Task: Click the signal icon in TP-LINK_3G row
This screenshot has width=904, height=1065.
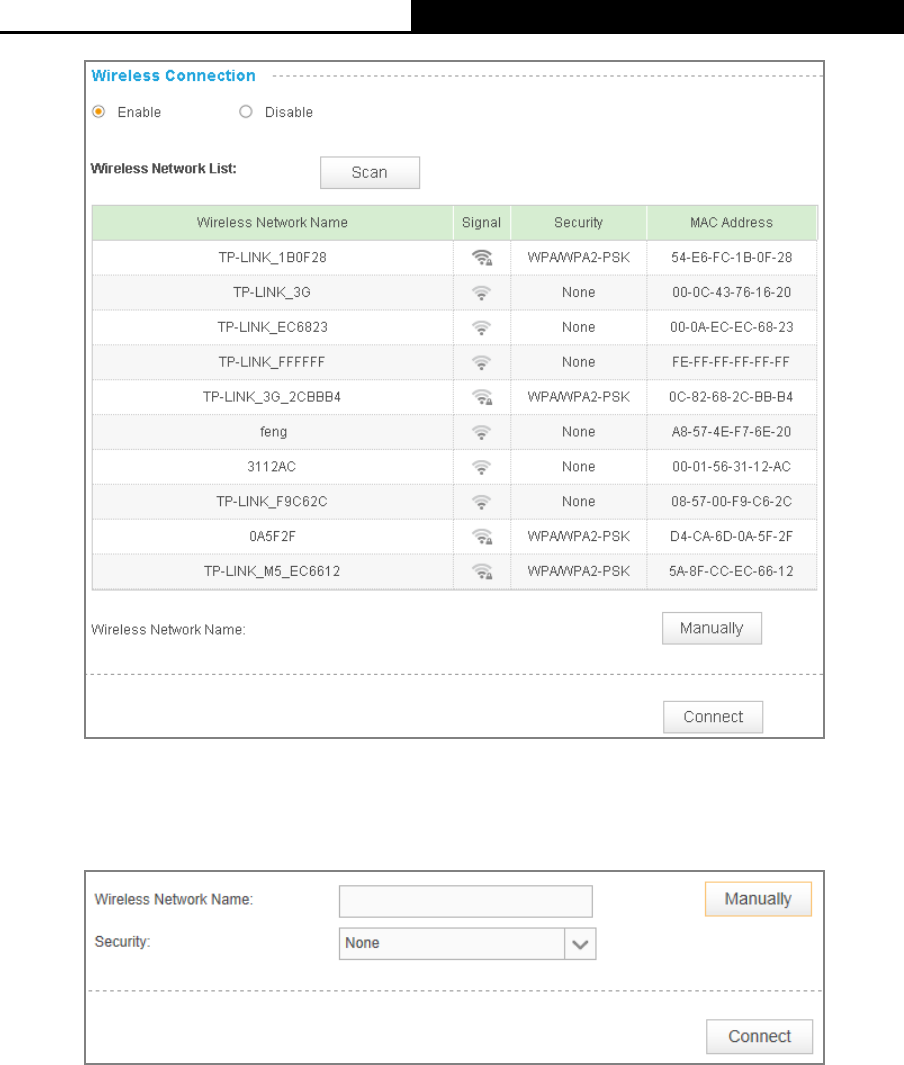Action: [x=481, y=293]
